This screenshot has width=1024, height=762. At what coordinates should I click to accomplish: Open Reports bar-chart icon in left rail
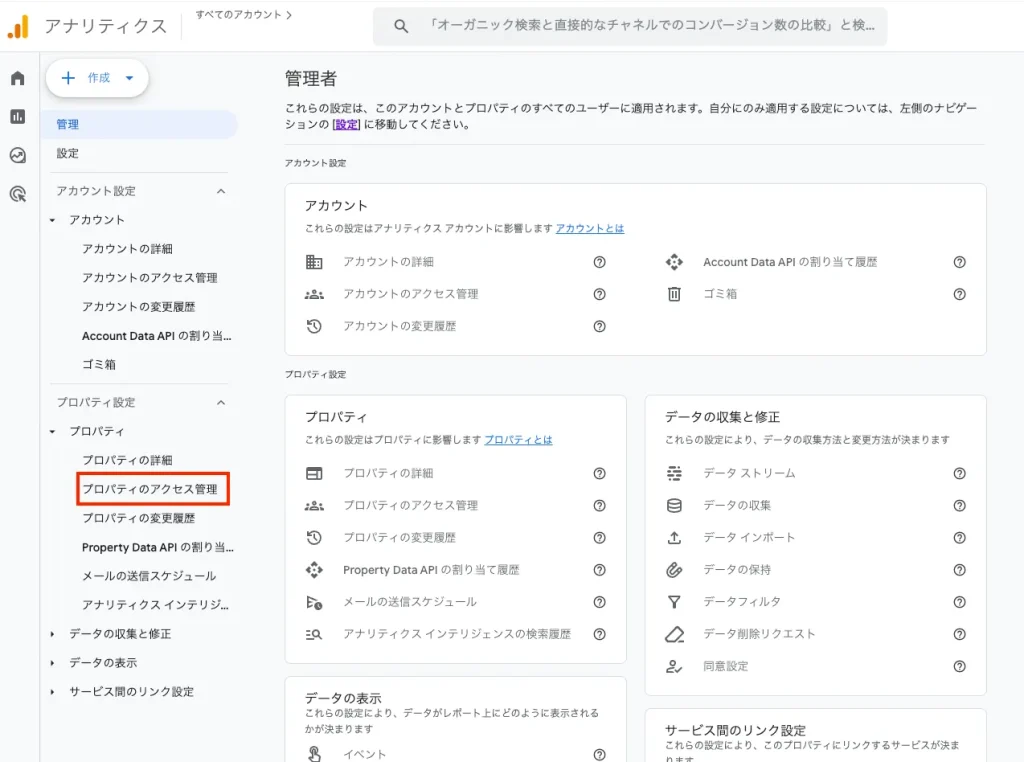pyautogui.click(x=18, y=117)
